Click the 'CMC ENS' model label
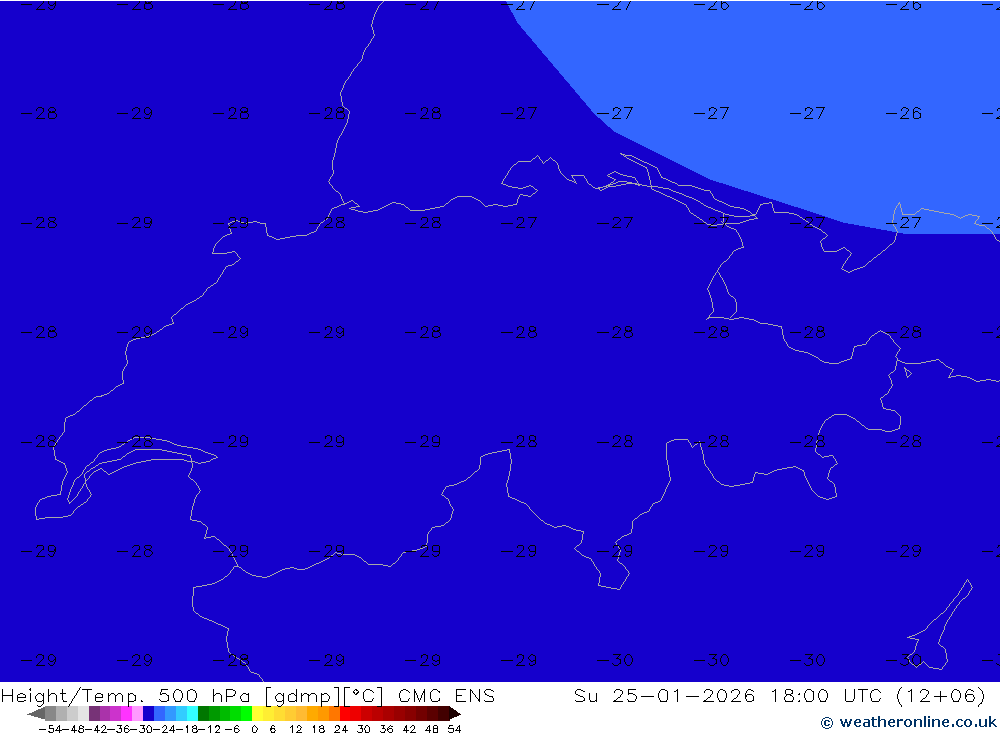This screenshot has width=1000, height=733. pos(446,695)
